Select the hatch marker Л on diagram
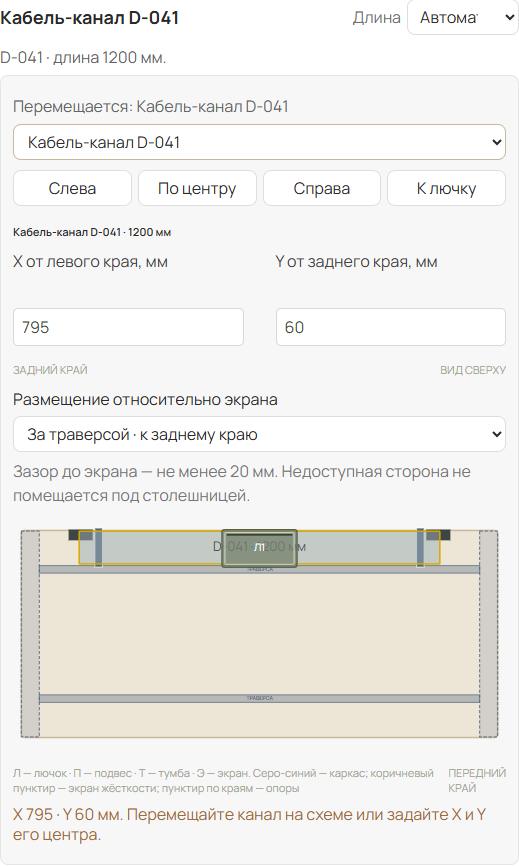 point(260,548)
